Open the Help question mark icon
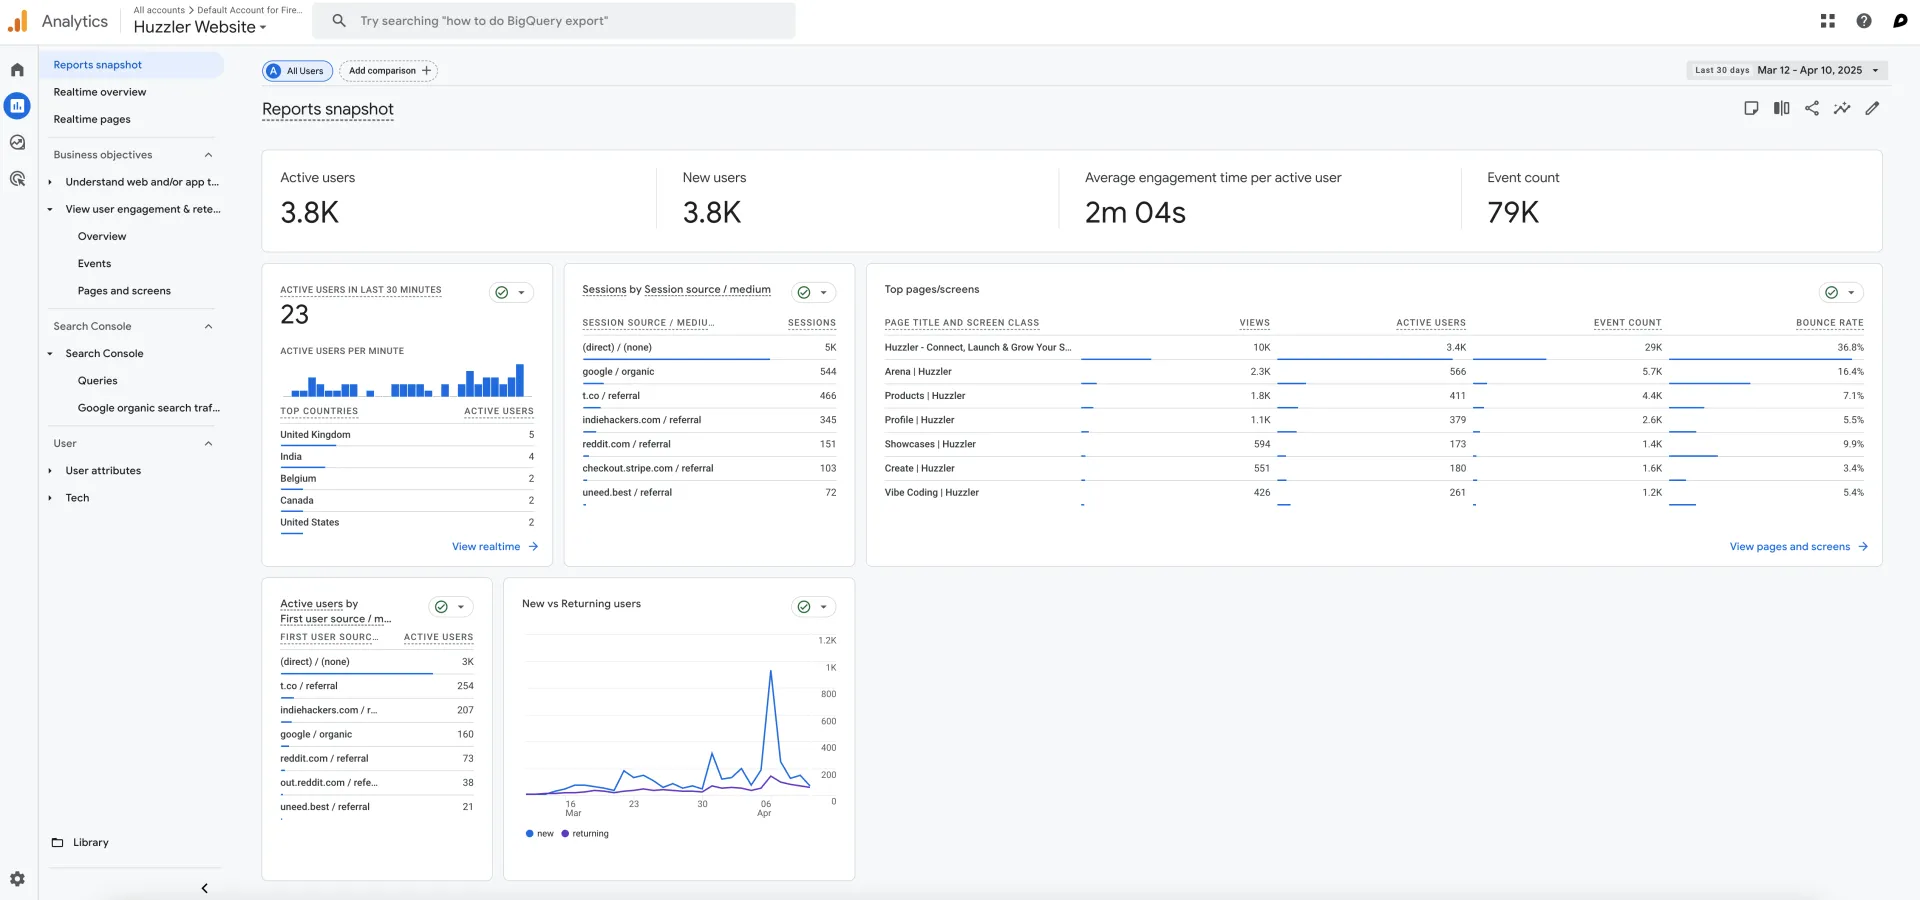The image size is (1920, 900). tap(1864, 21)
